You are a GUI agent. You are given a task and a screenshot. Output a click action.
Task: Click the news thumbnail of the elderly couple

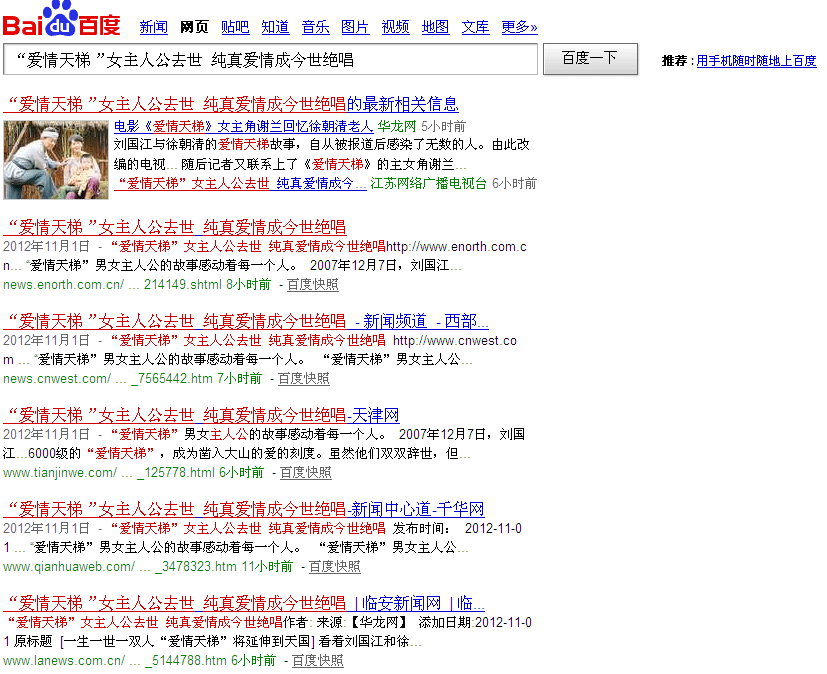[x=56, y=159]
